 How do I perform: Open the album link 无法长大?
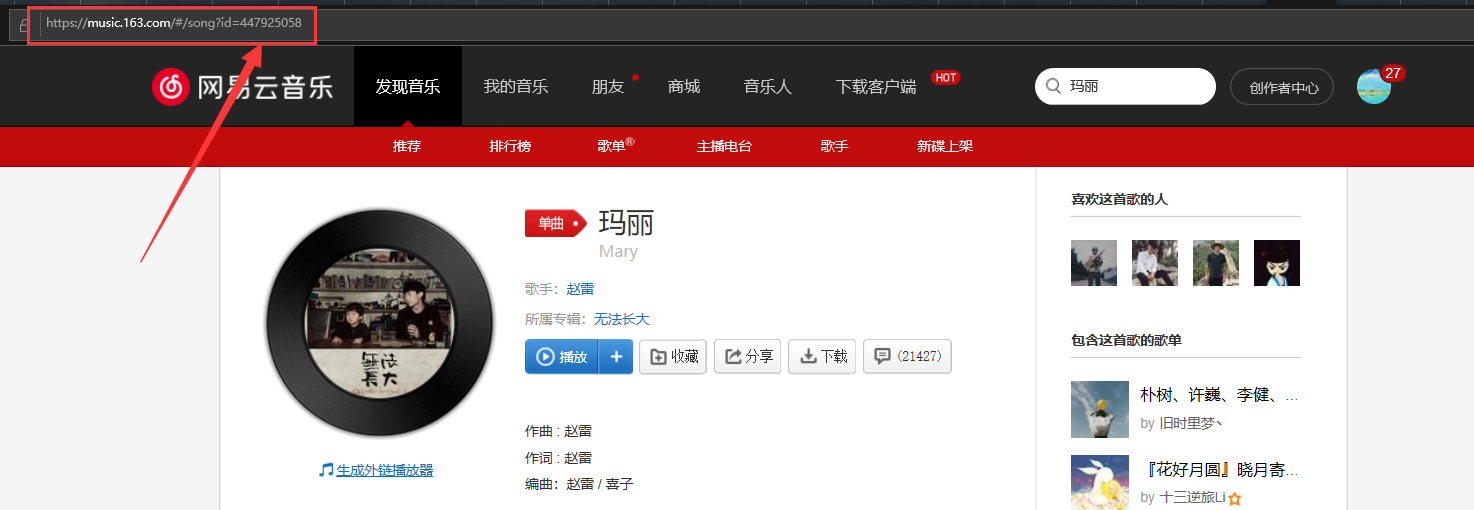point(621,319)
